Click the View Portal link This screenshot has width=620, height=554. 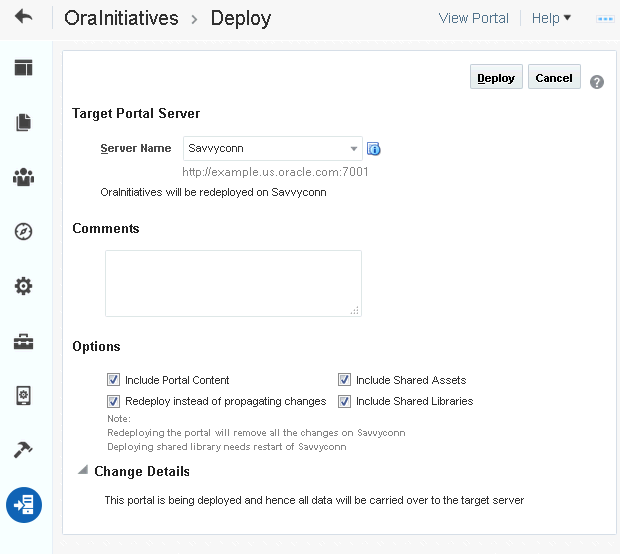pyautogui.click(x=473, y=18)
